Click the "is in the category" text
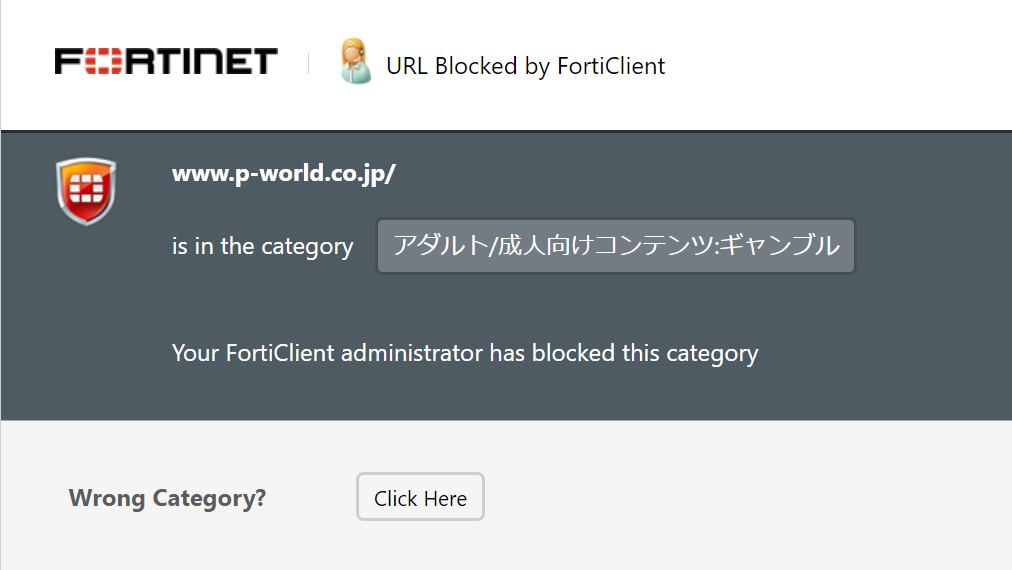The image size is (1012, 570). coord(263,247)
